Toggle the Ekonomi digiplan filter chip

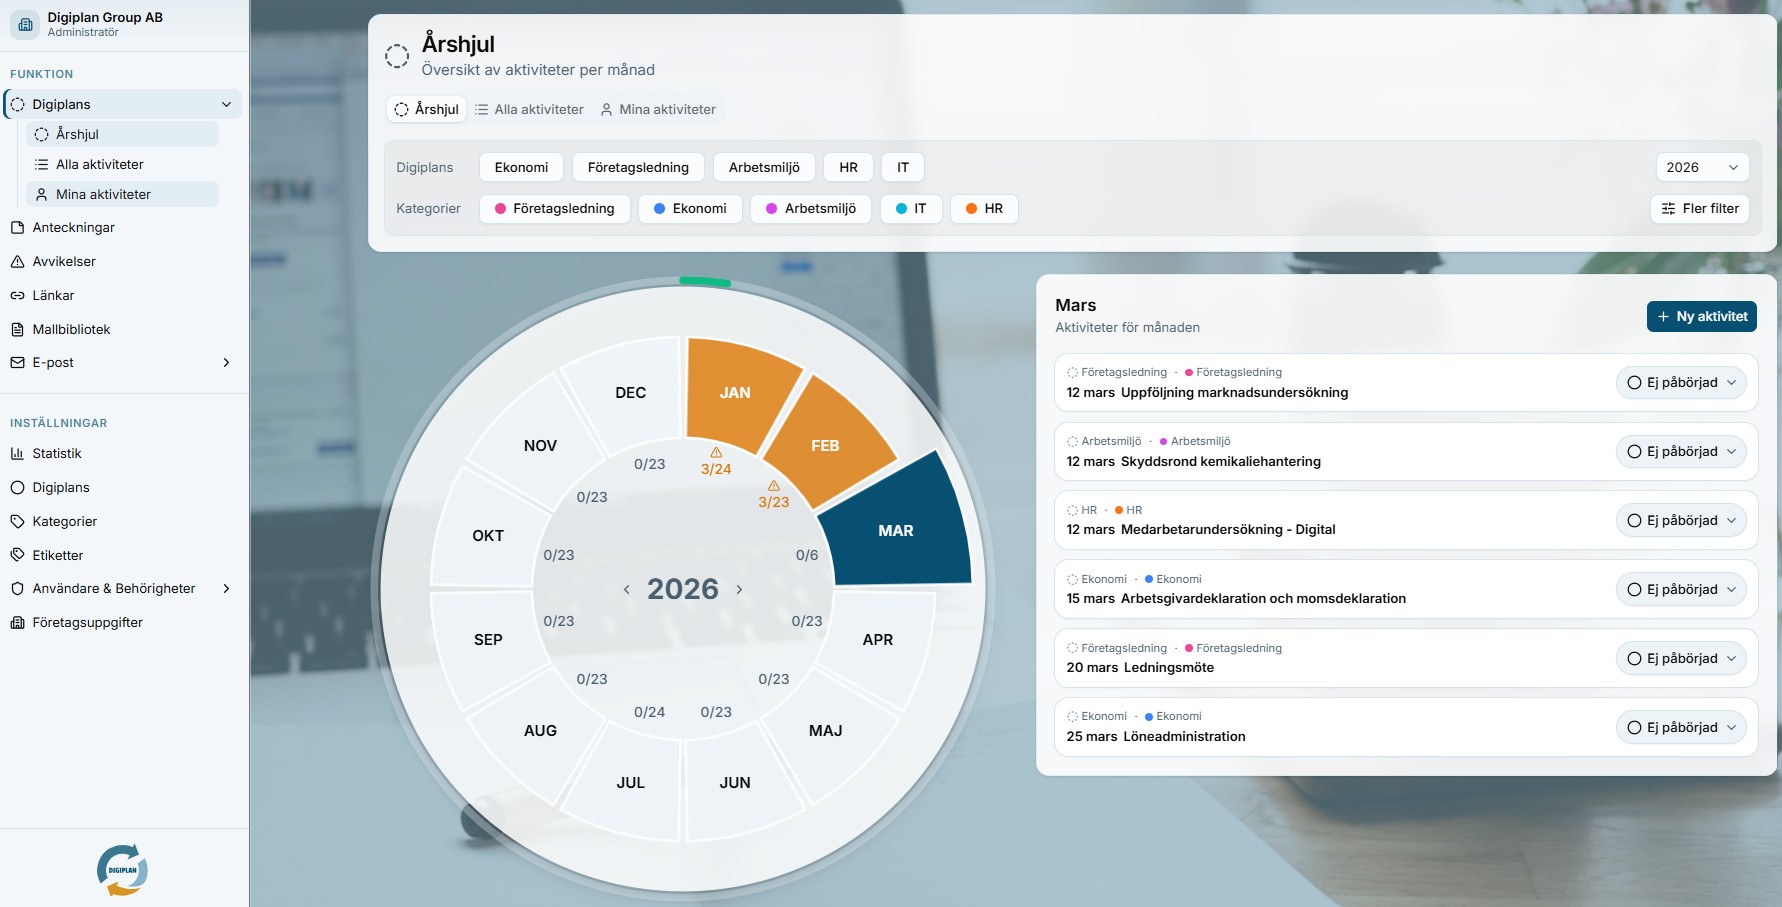pyautogui.click(x=521, y=167)
